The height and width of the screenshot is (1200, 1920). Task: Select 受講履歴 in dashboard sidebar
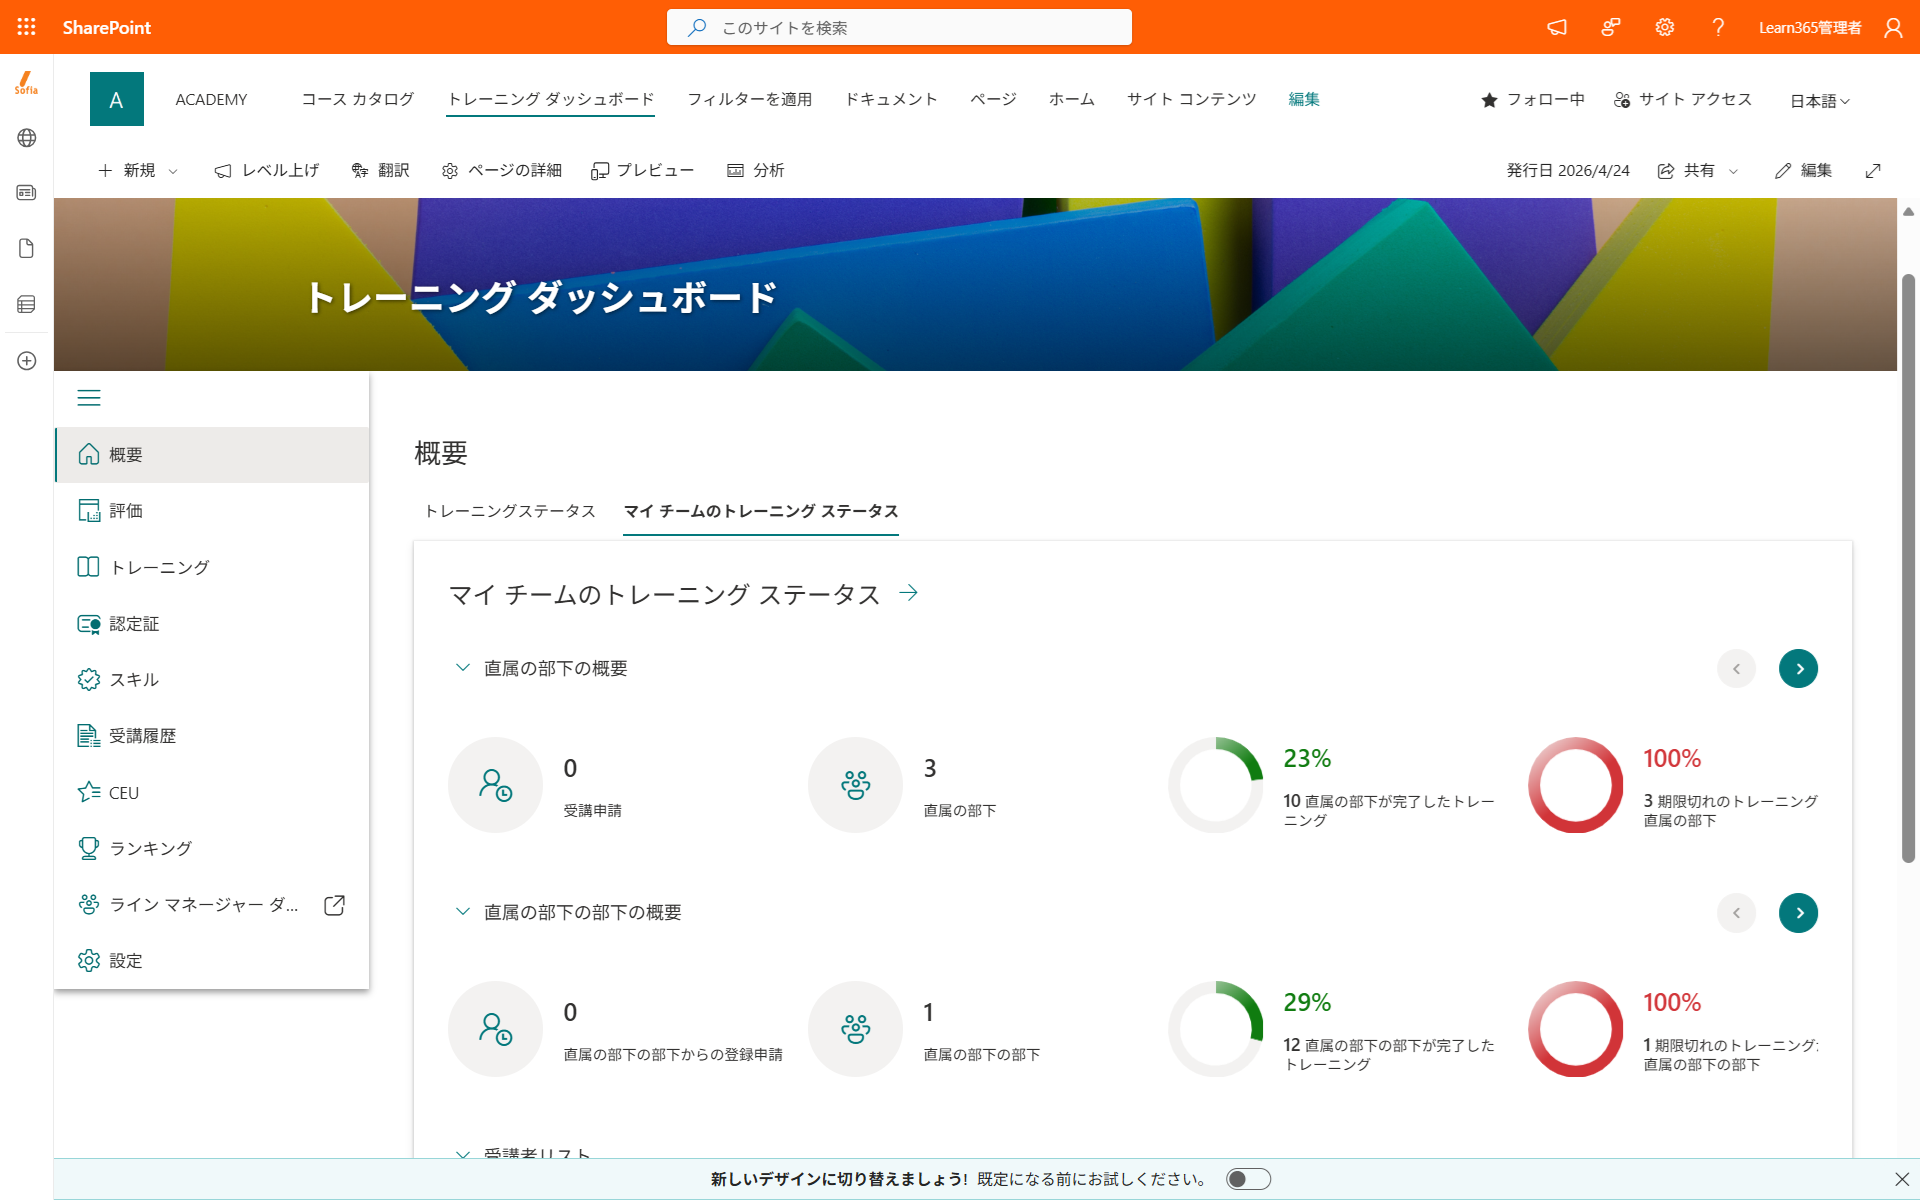(x=212, y=736)
